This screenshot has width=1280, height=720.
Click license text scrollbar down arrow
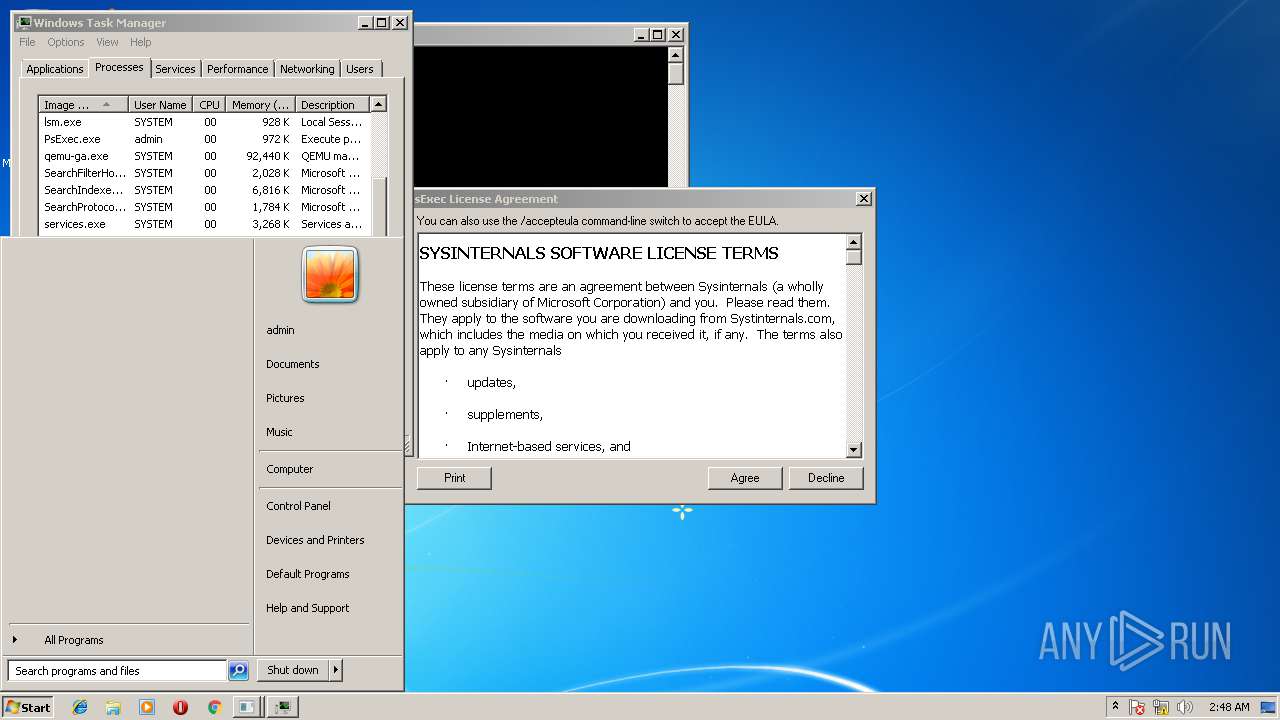854,450
